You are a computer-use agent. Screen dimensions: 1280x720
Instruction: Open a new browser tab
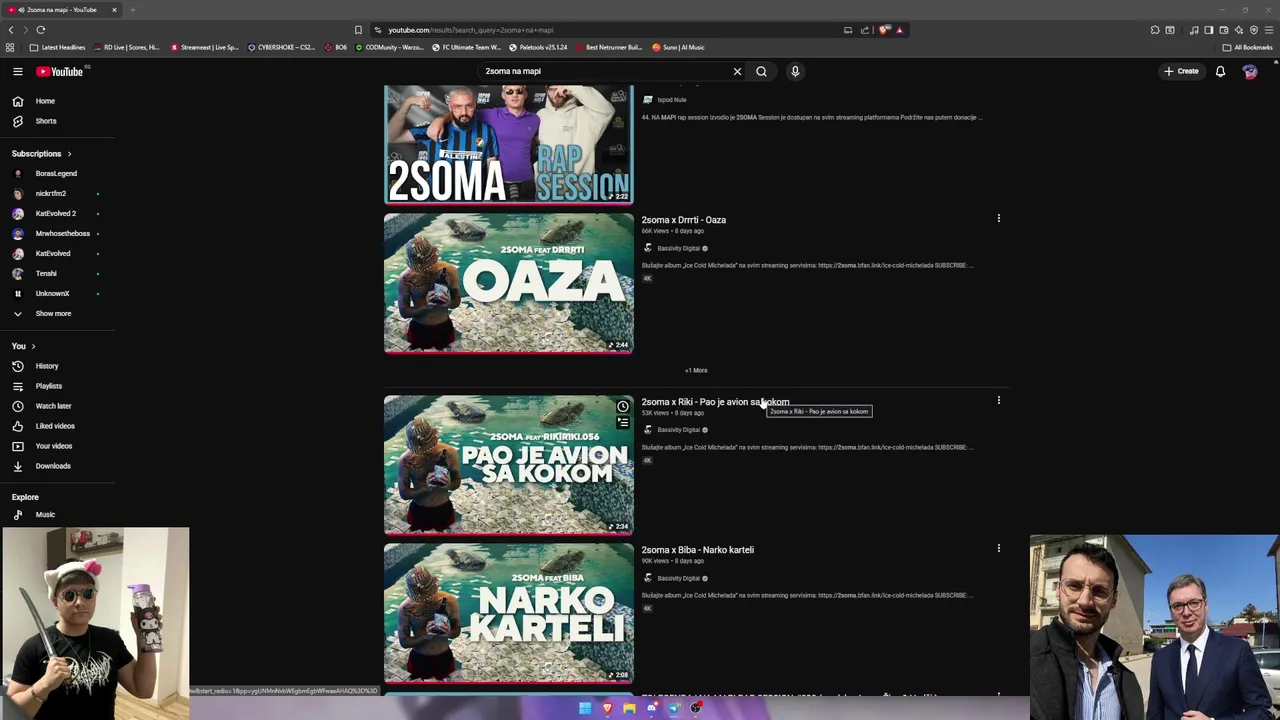(132, 10)
